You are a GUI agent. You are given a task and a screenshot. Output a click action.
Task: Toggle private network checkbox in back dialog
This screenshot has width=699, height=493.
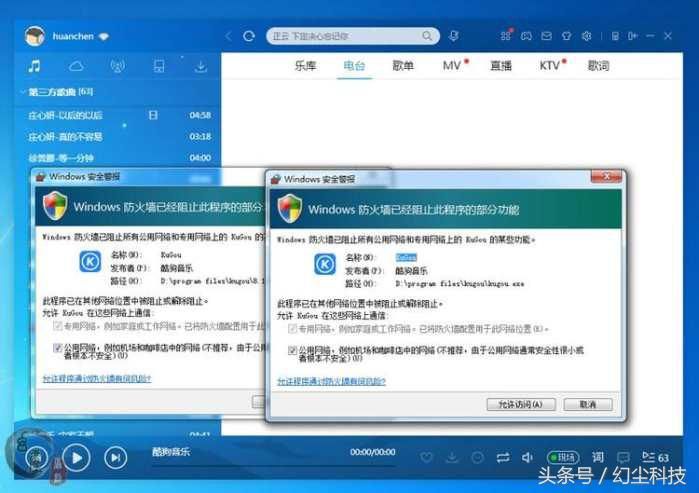tap(58, 326)
